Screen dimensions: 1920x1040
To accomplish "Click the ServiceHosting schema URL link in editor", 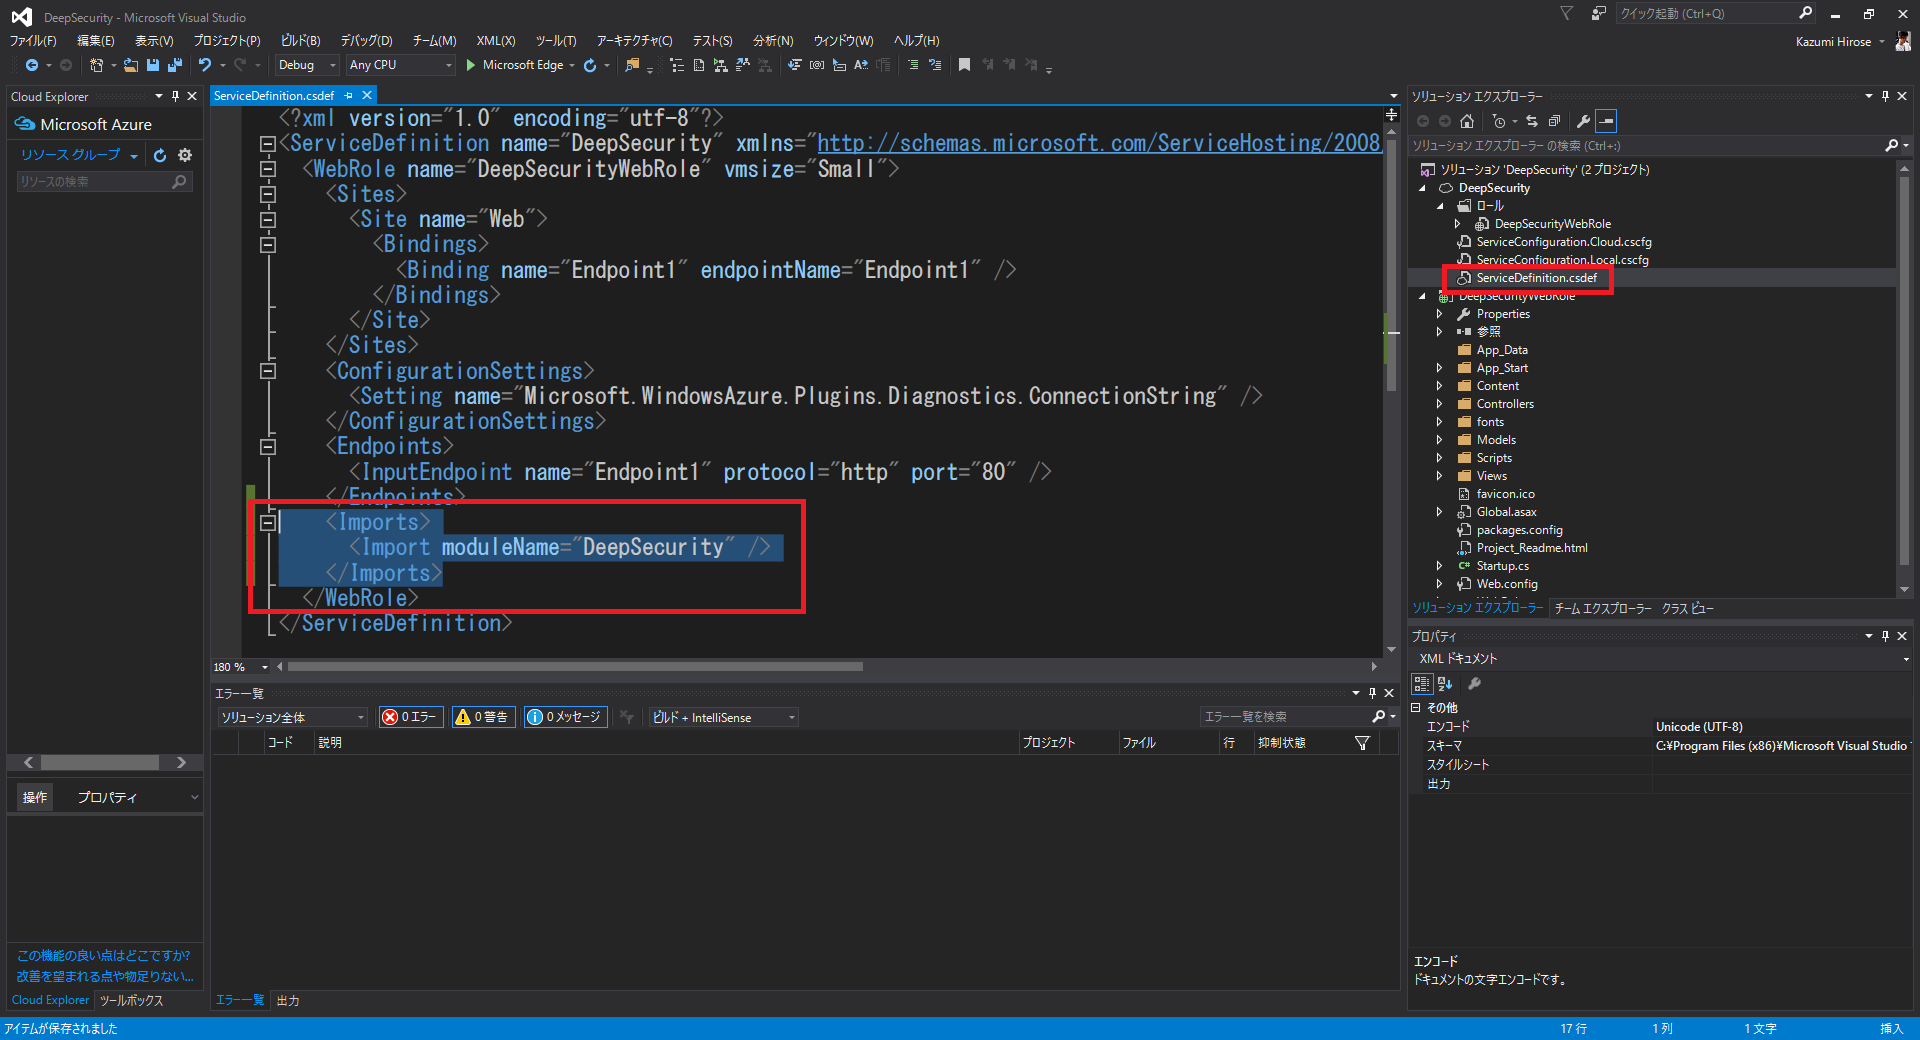I will coord(1098,143).
